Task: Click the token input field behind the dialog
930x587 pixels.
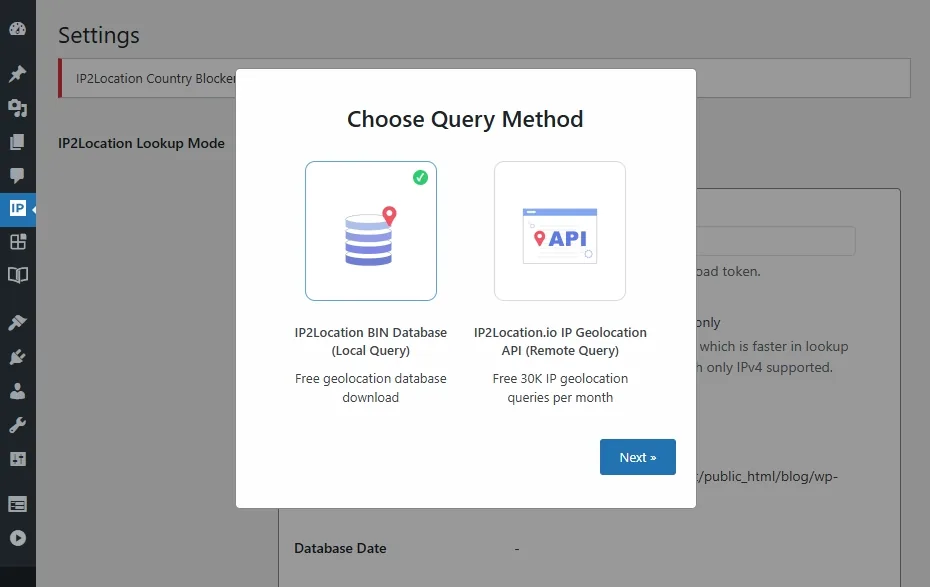Action: pos(775,241)
